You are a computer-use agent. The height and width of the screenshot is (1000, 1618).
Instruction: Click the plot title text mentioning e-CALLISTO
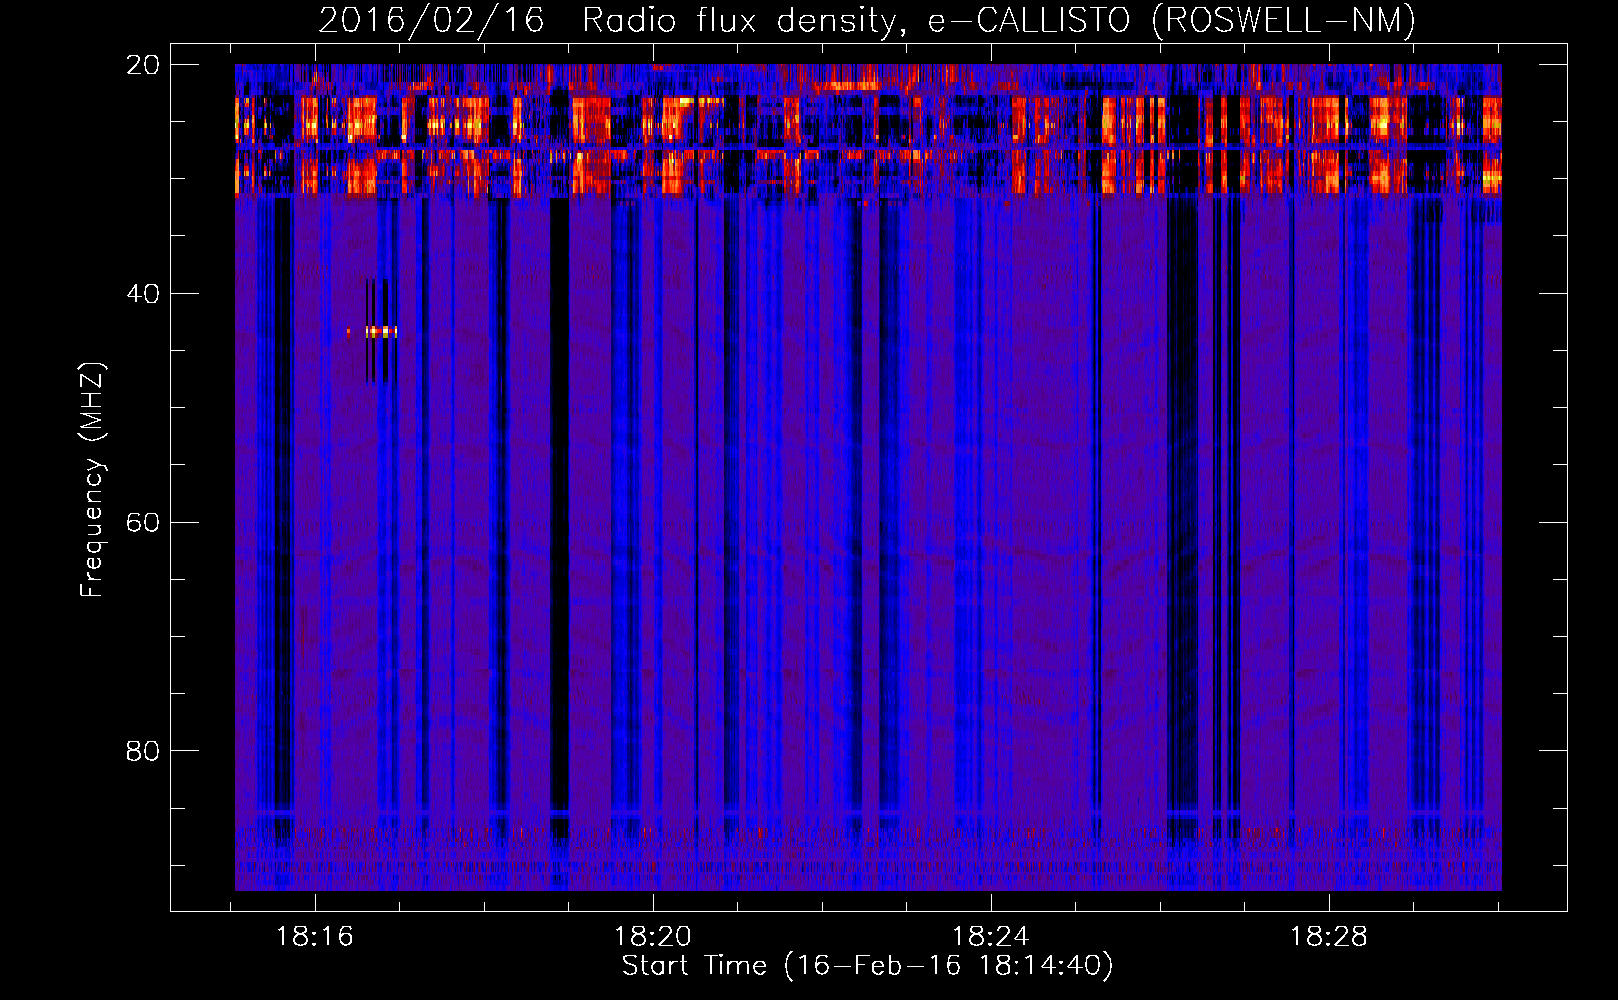coord(867,20)
